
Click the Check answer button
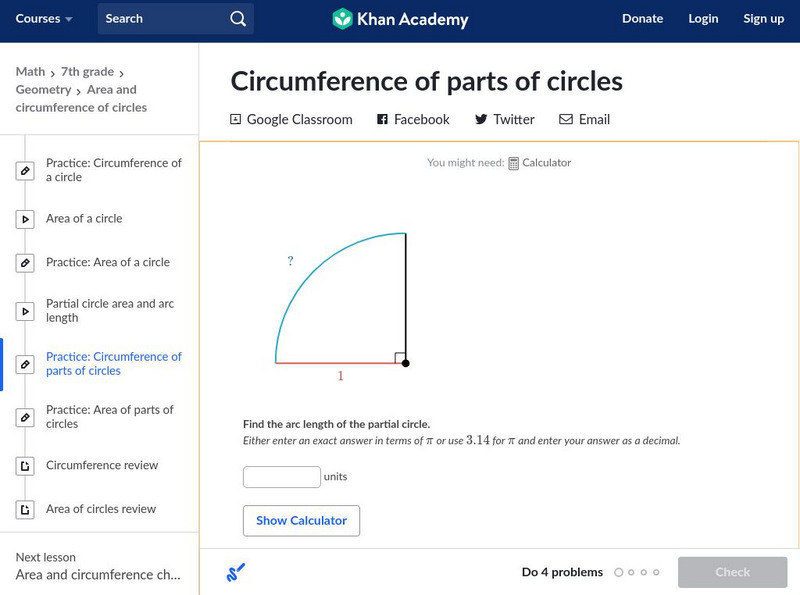[732, 572]
